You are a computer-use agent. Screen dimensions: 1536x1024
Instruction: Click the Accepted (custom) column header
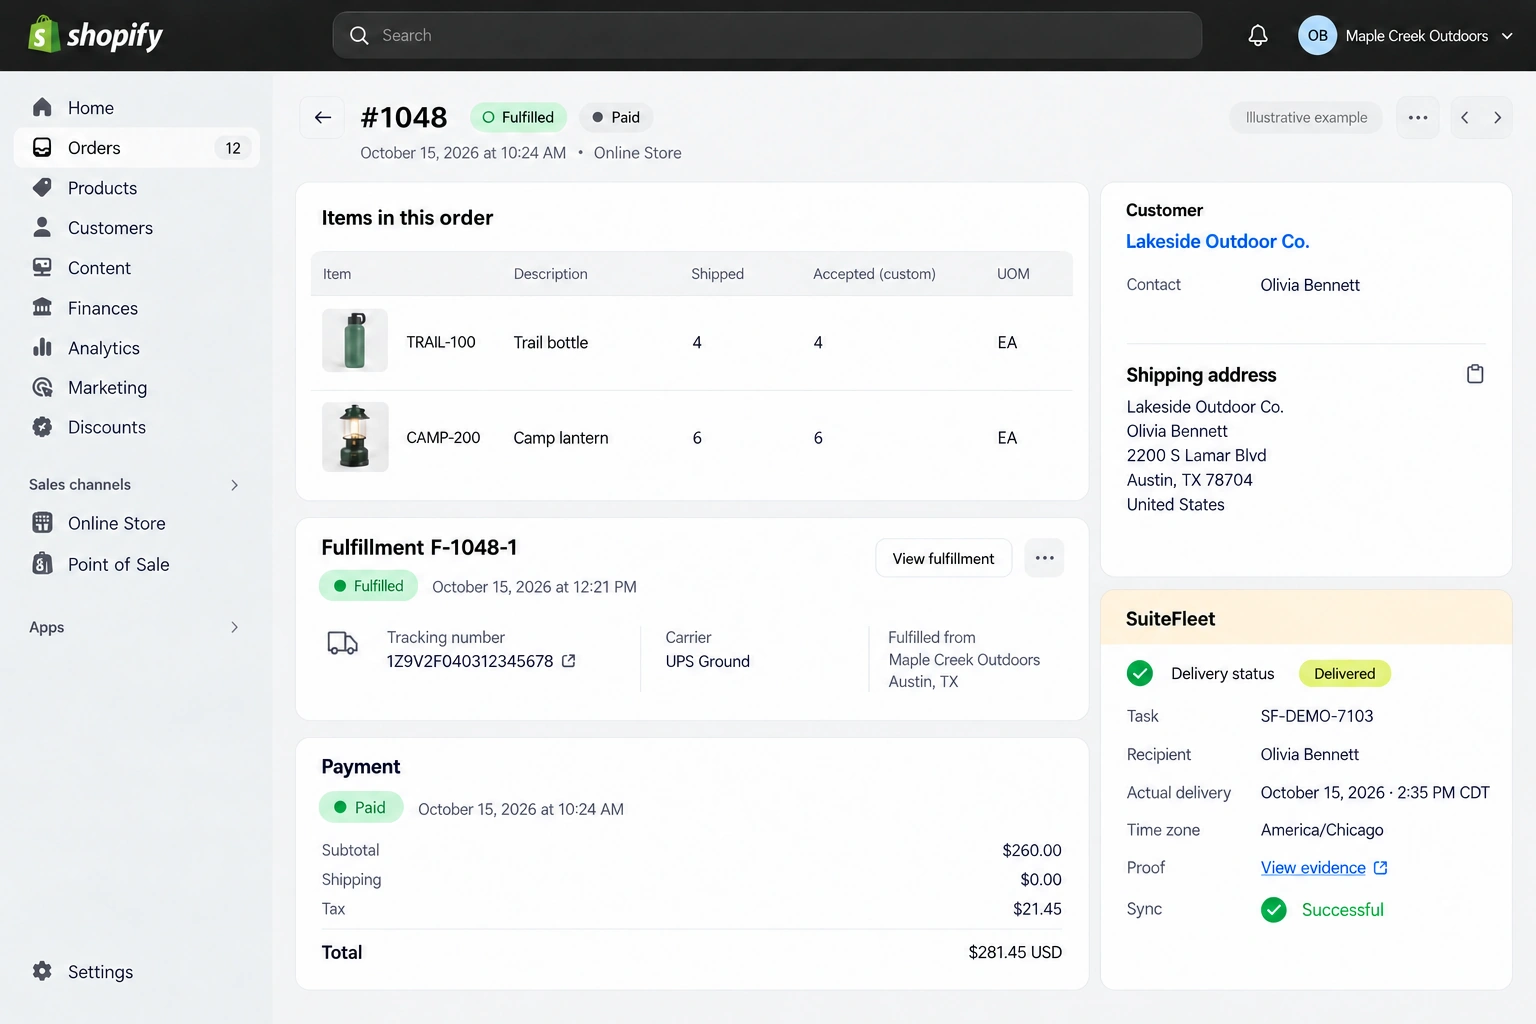pos(874,274)
